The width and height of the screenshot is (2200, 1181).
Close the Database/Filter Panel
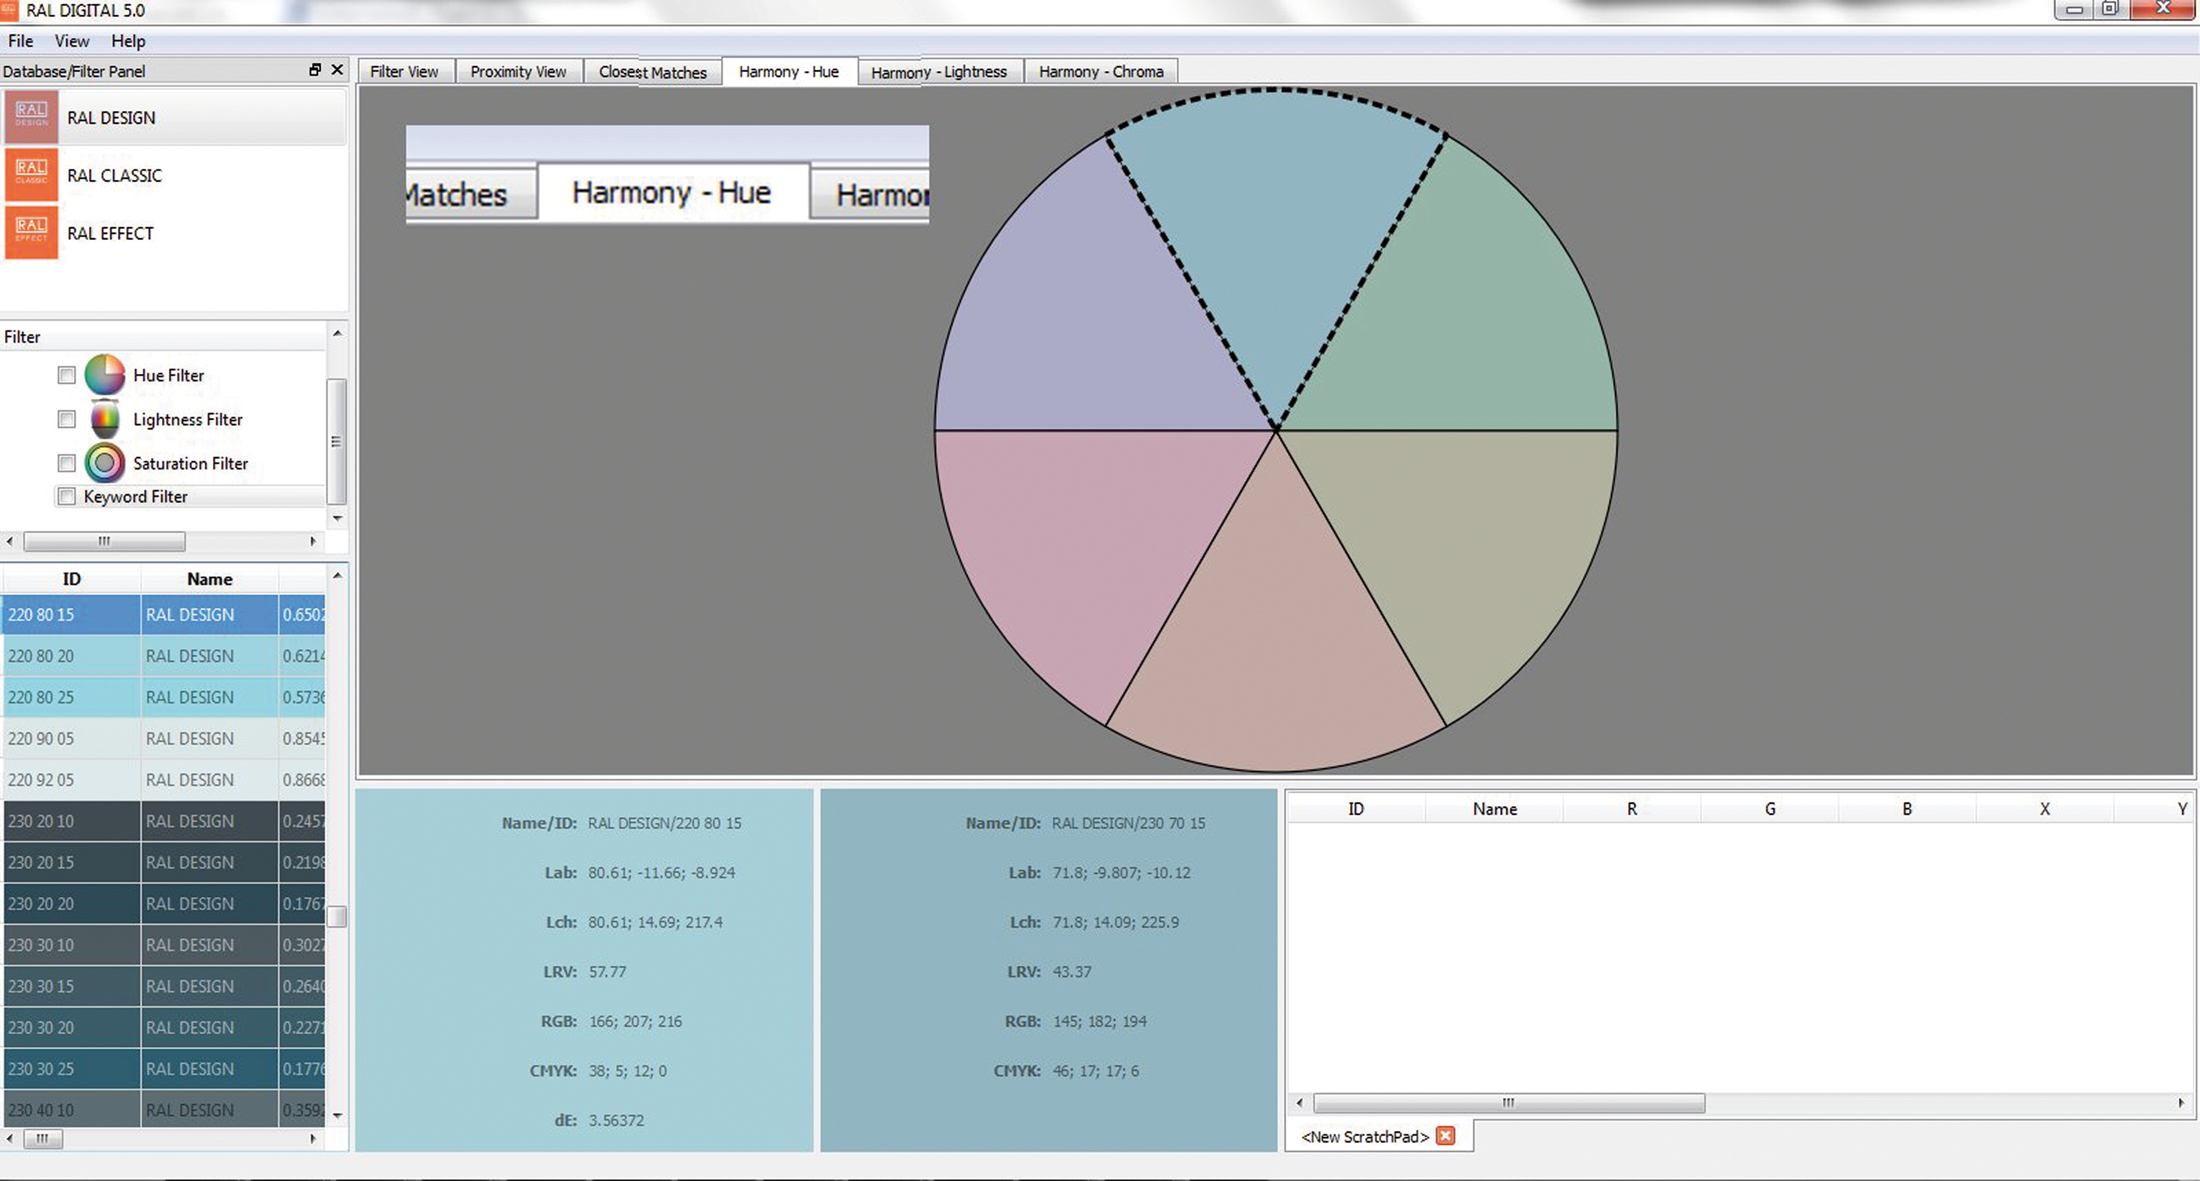tap(337, 70)
